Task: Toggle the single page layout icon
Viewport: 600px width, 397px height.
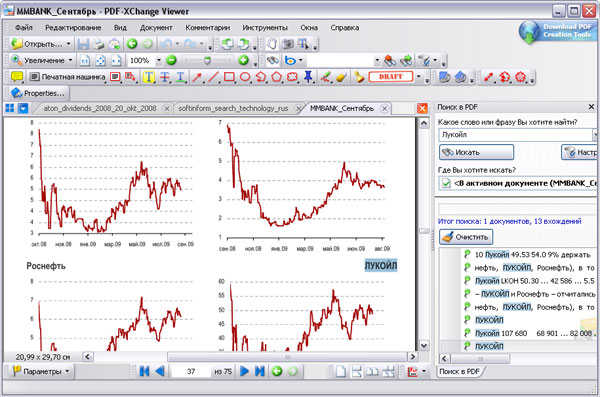Action: click(x=341, y=371)
